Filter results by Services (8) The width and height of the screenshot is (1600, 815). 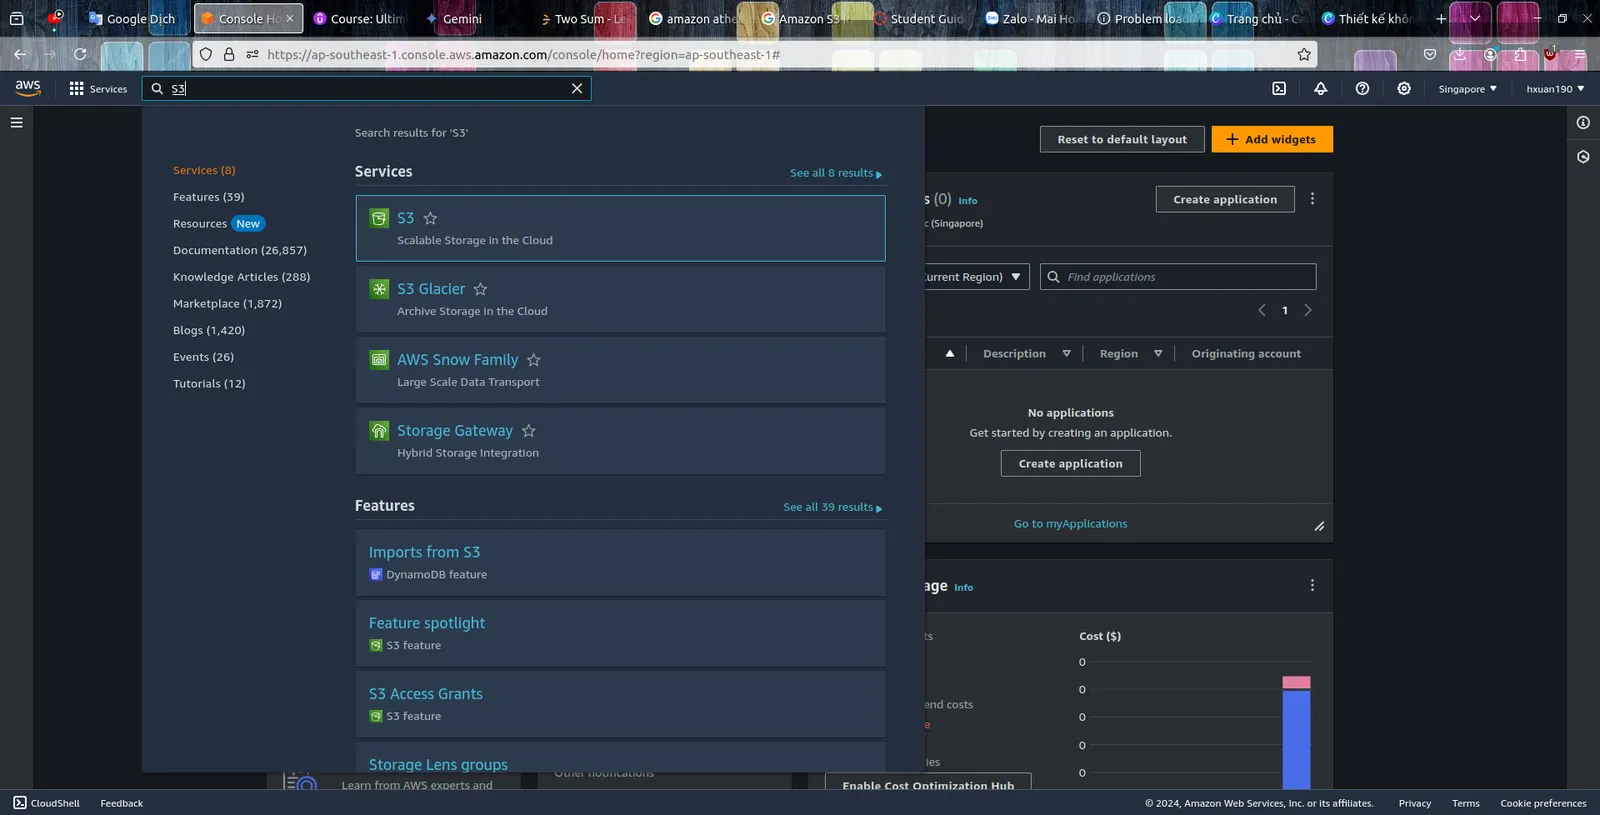click(204, 170)
